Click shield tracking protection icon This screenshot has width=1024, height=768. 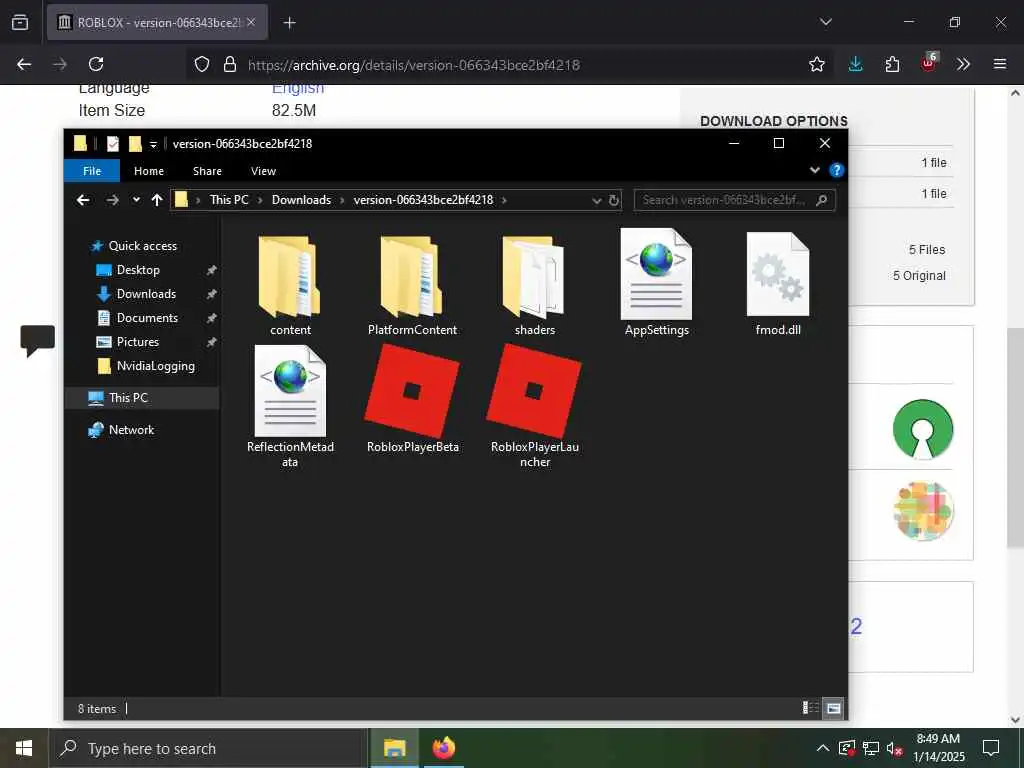click(x=202, y=64)
